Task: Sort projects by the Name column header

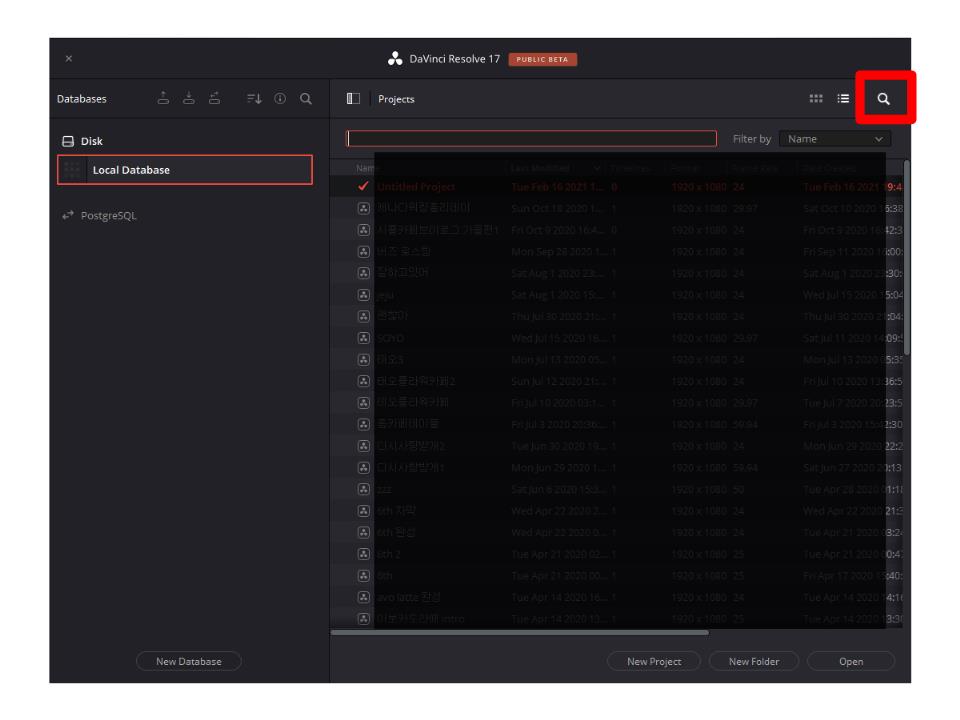Action: pyautogui.click(x=367, y=168)
